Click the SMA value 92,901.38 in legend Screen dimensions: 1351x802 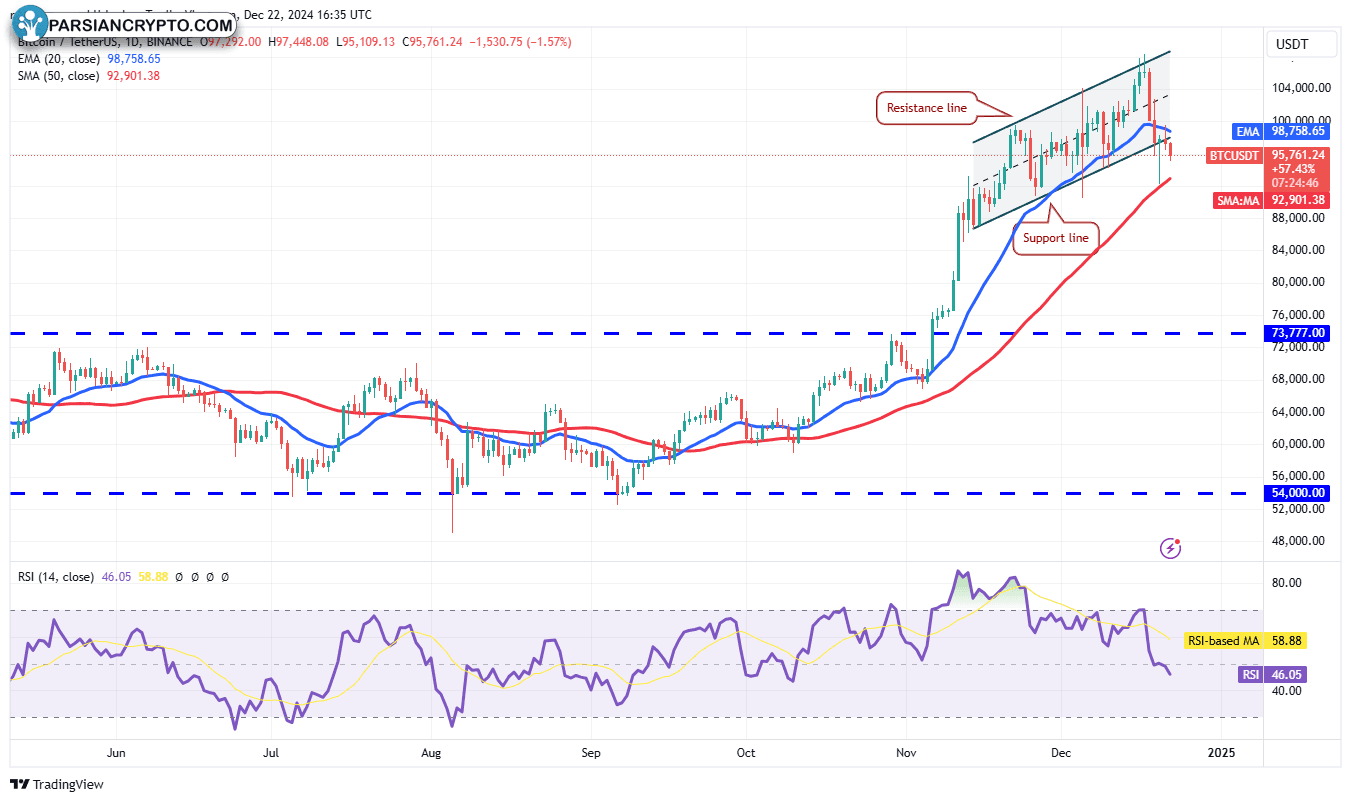click(x=133, y=76)
